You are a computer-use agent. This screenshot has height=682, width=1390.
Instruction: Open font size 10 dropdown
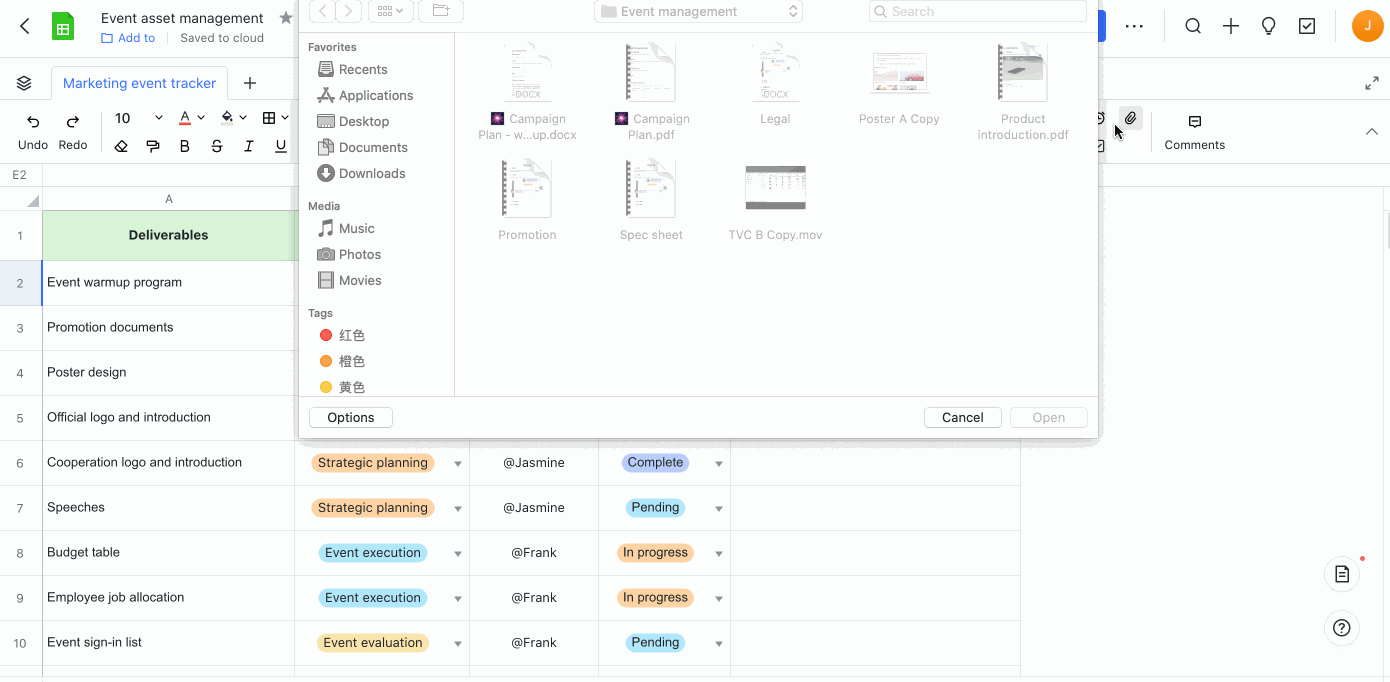[138, 118]
